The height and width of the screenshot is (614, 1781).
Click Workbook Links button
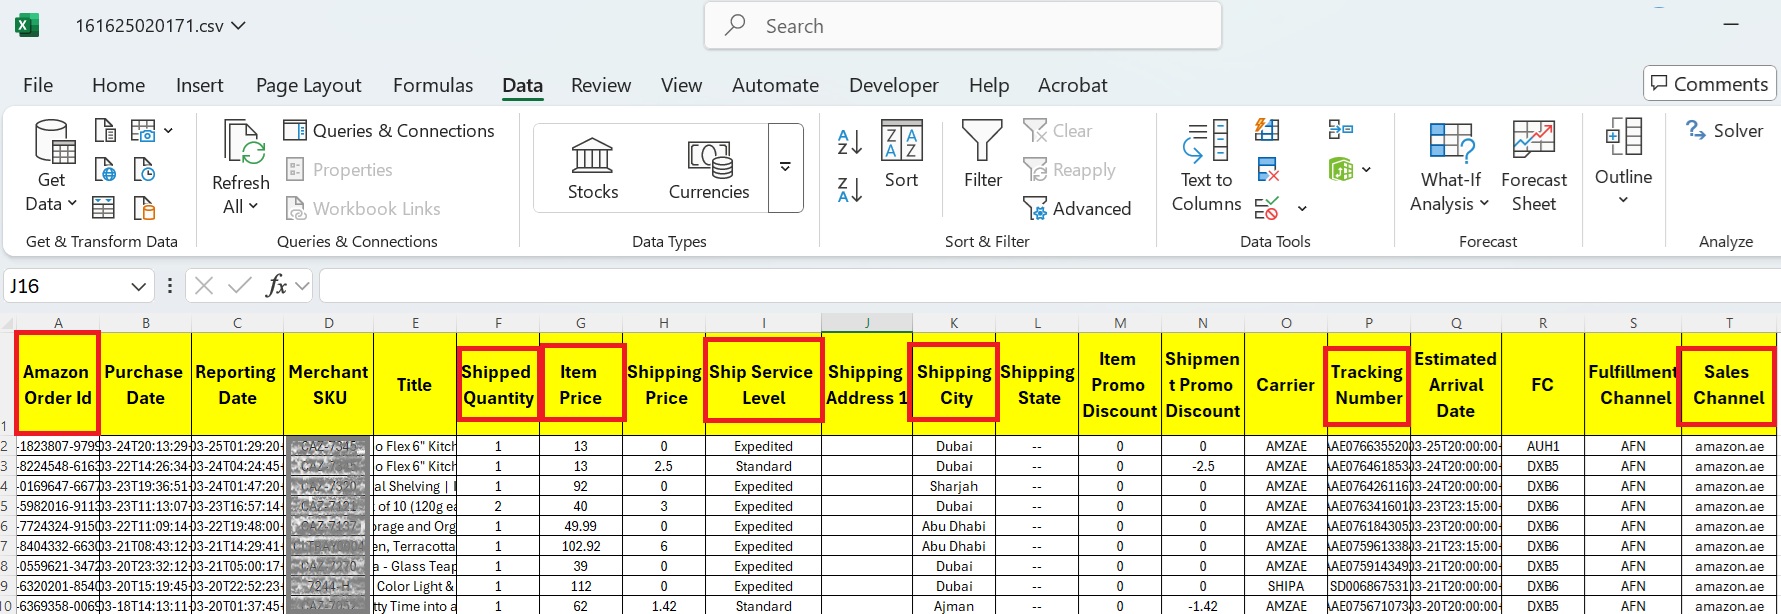(x=363, y=208)
